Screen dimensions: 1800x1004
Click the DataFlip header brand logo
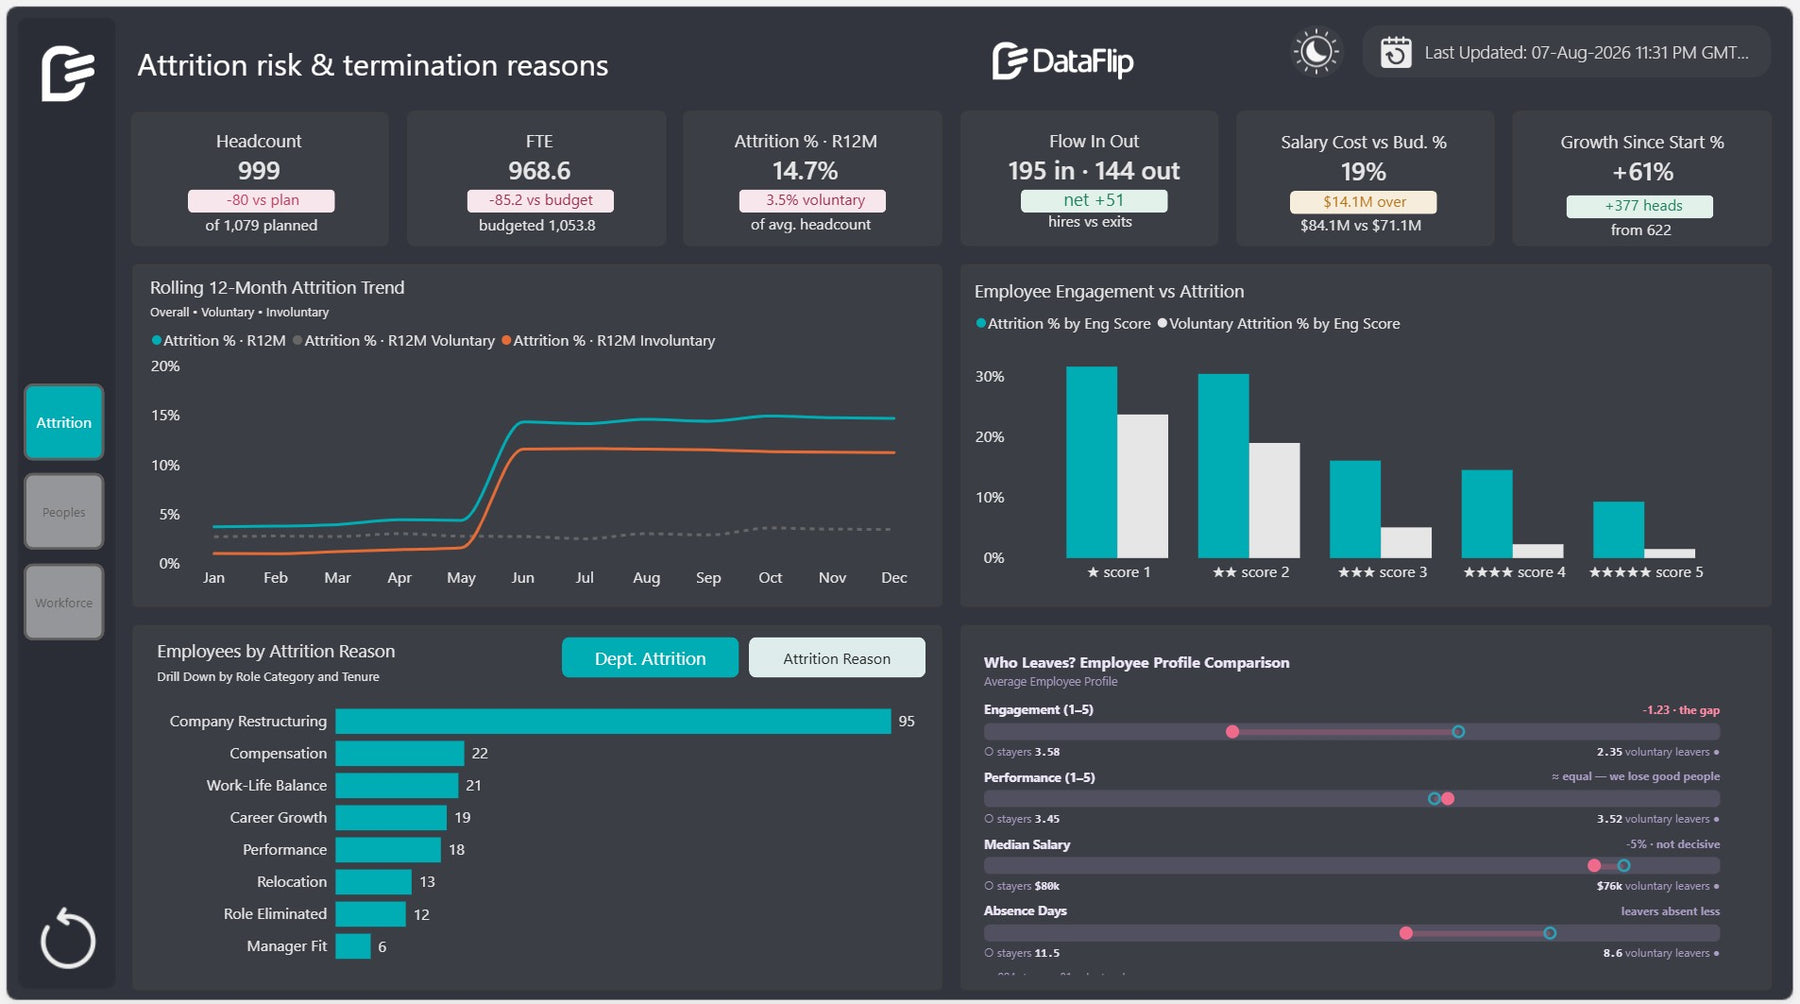[x=1063, y=61]
